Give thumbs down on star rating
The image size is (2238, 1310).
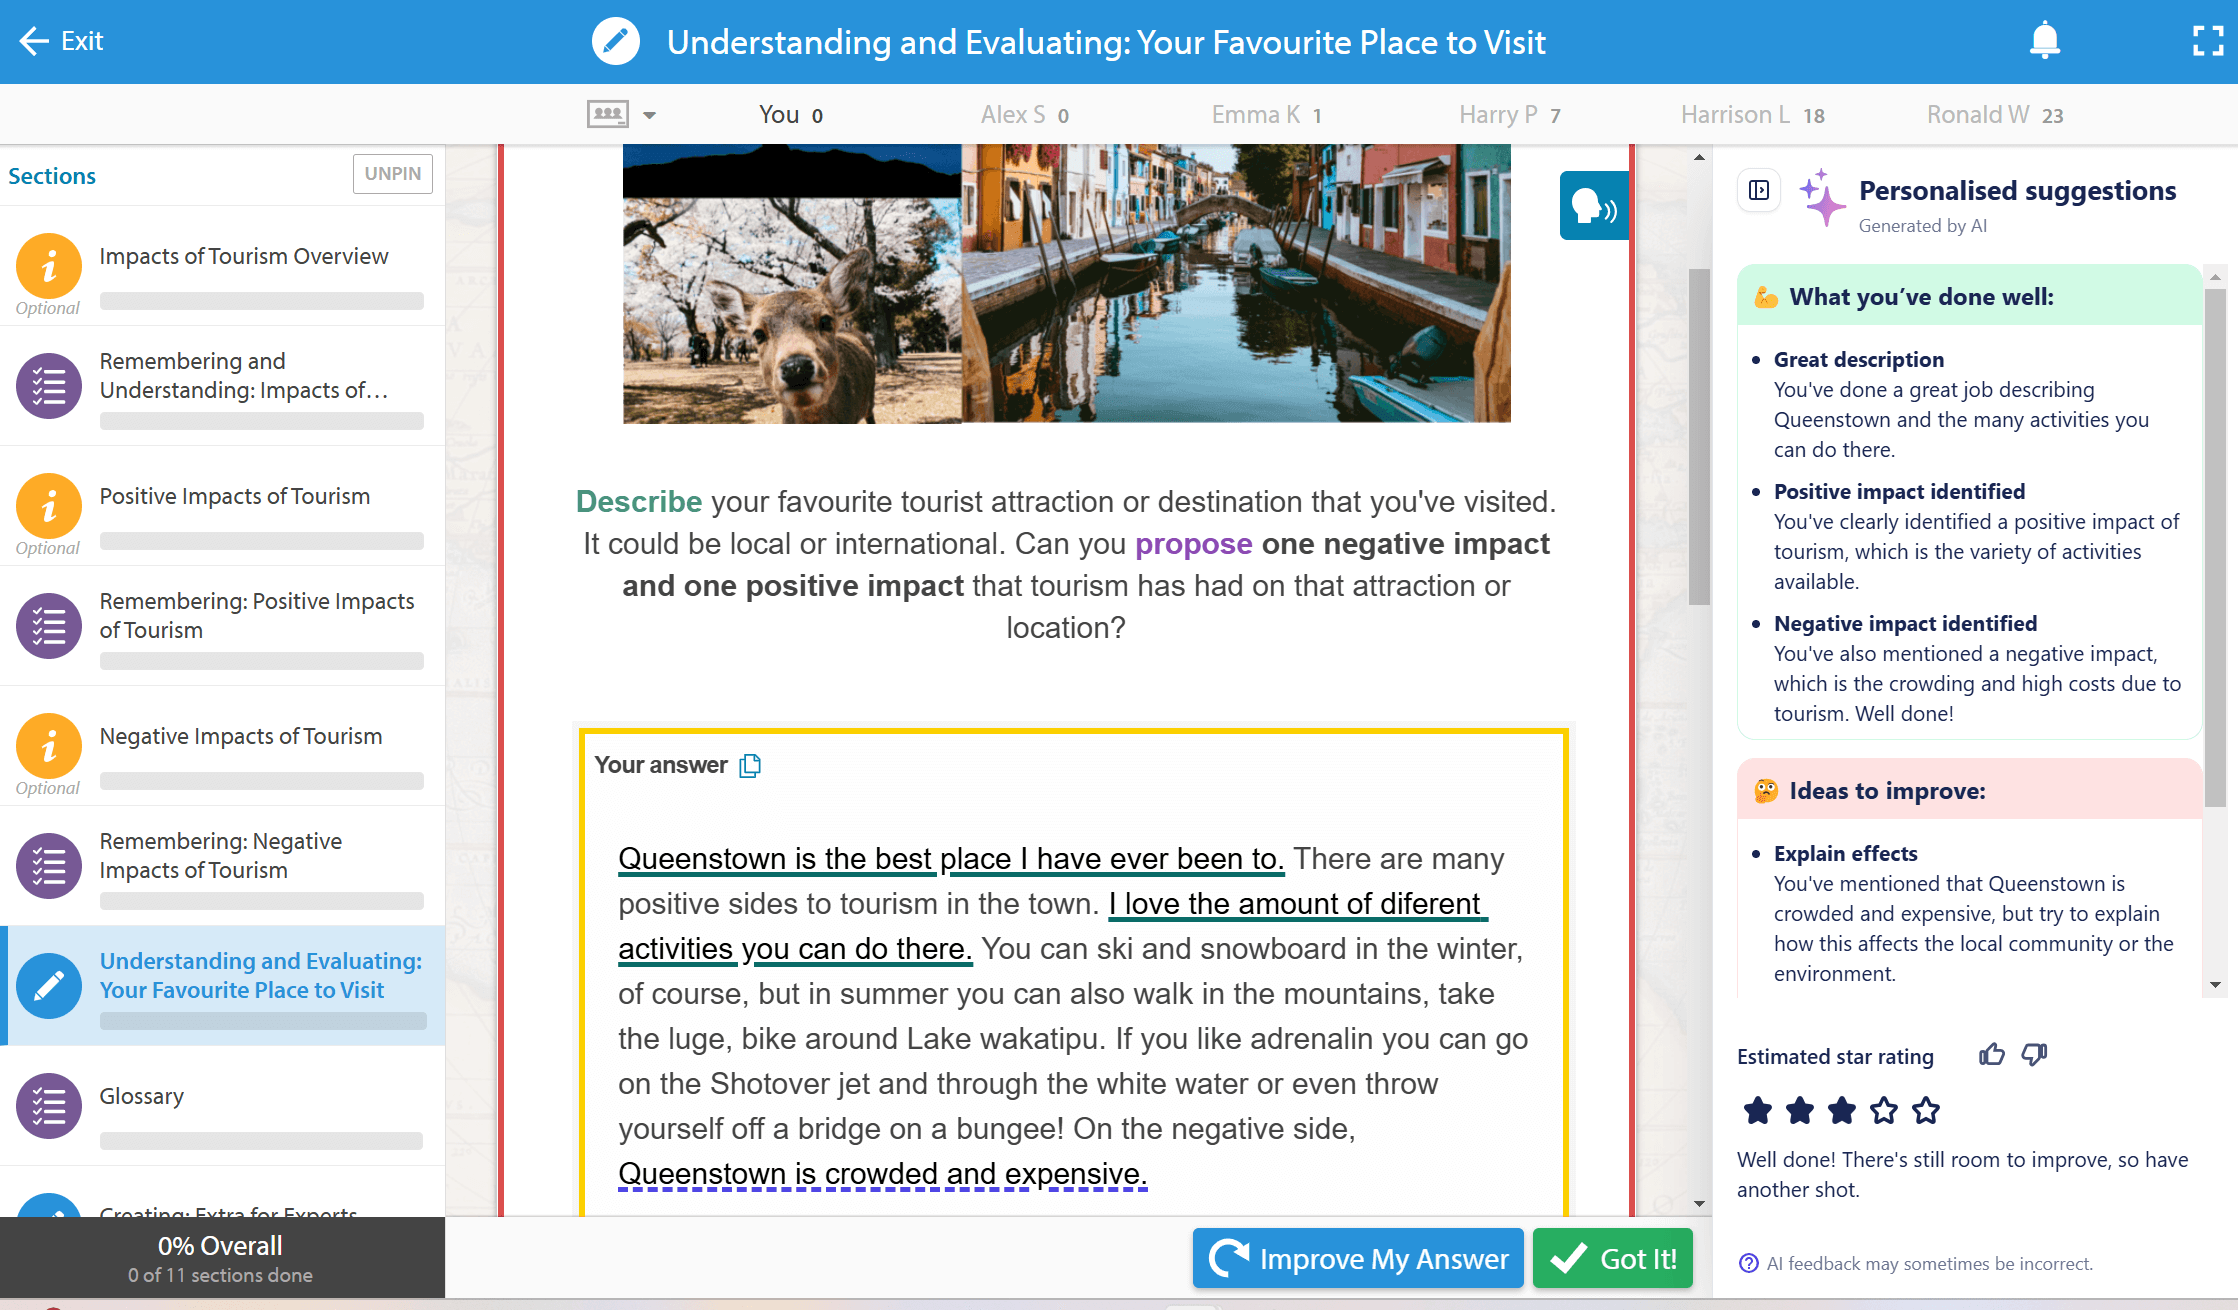click(2034, 1055)
